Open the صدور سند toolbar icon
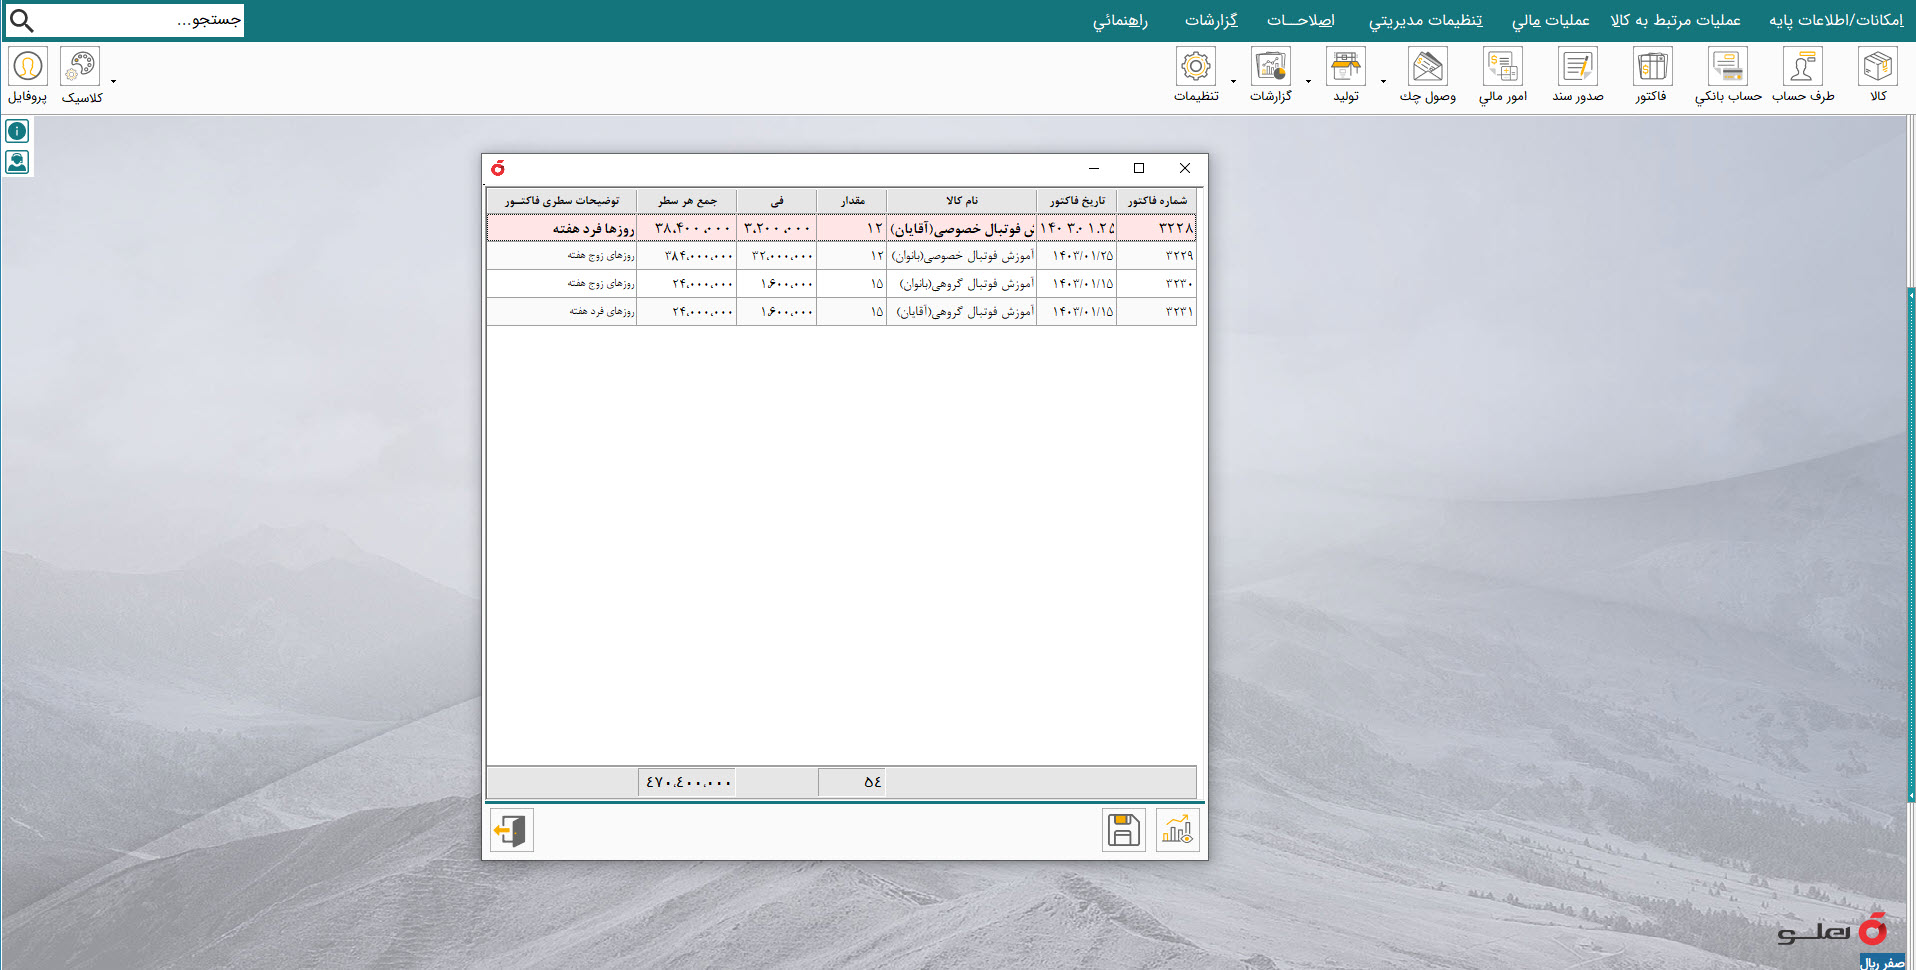1916x970 pixels. point(1577,75)
